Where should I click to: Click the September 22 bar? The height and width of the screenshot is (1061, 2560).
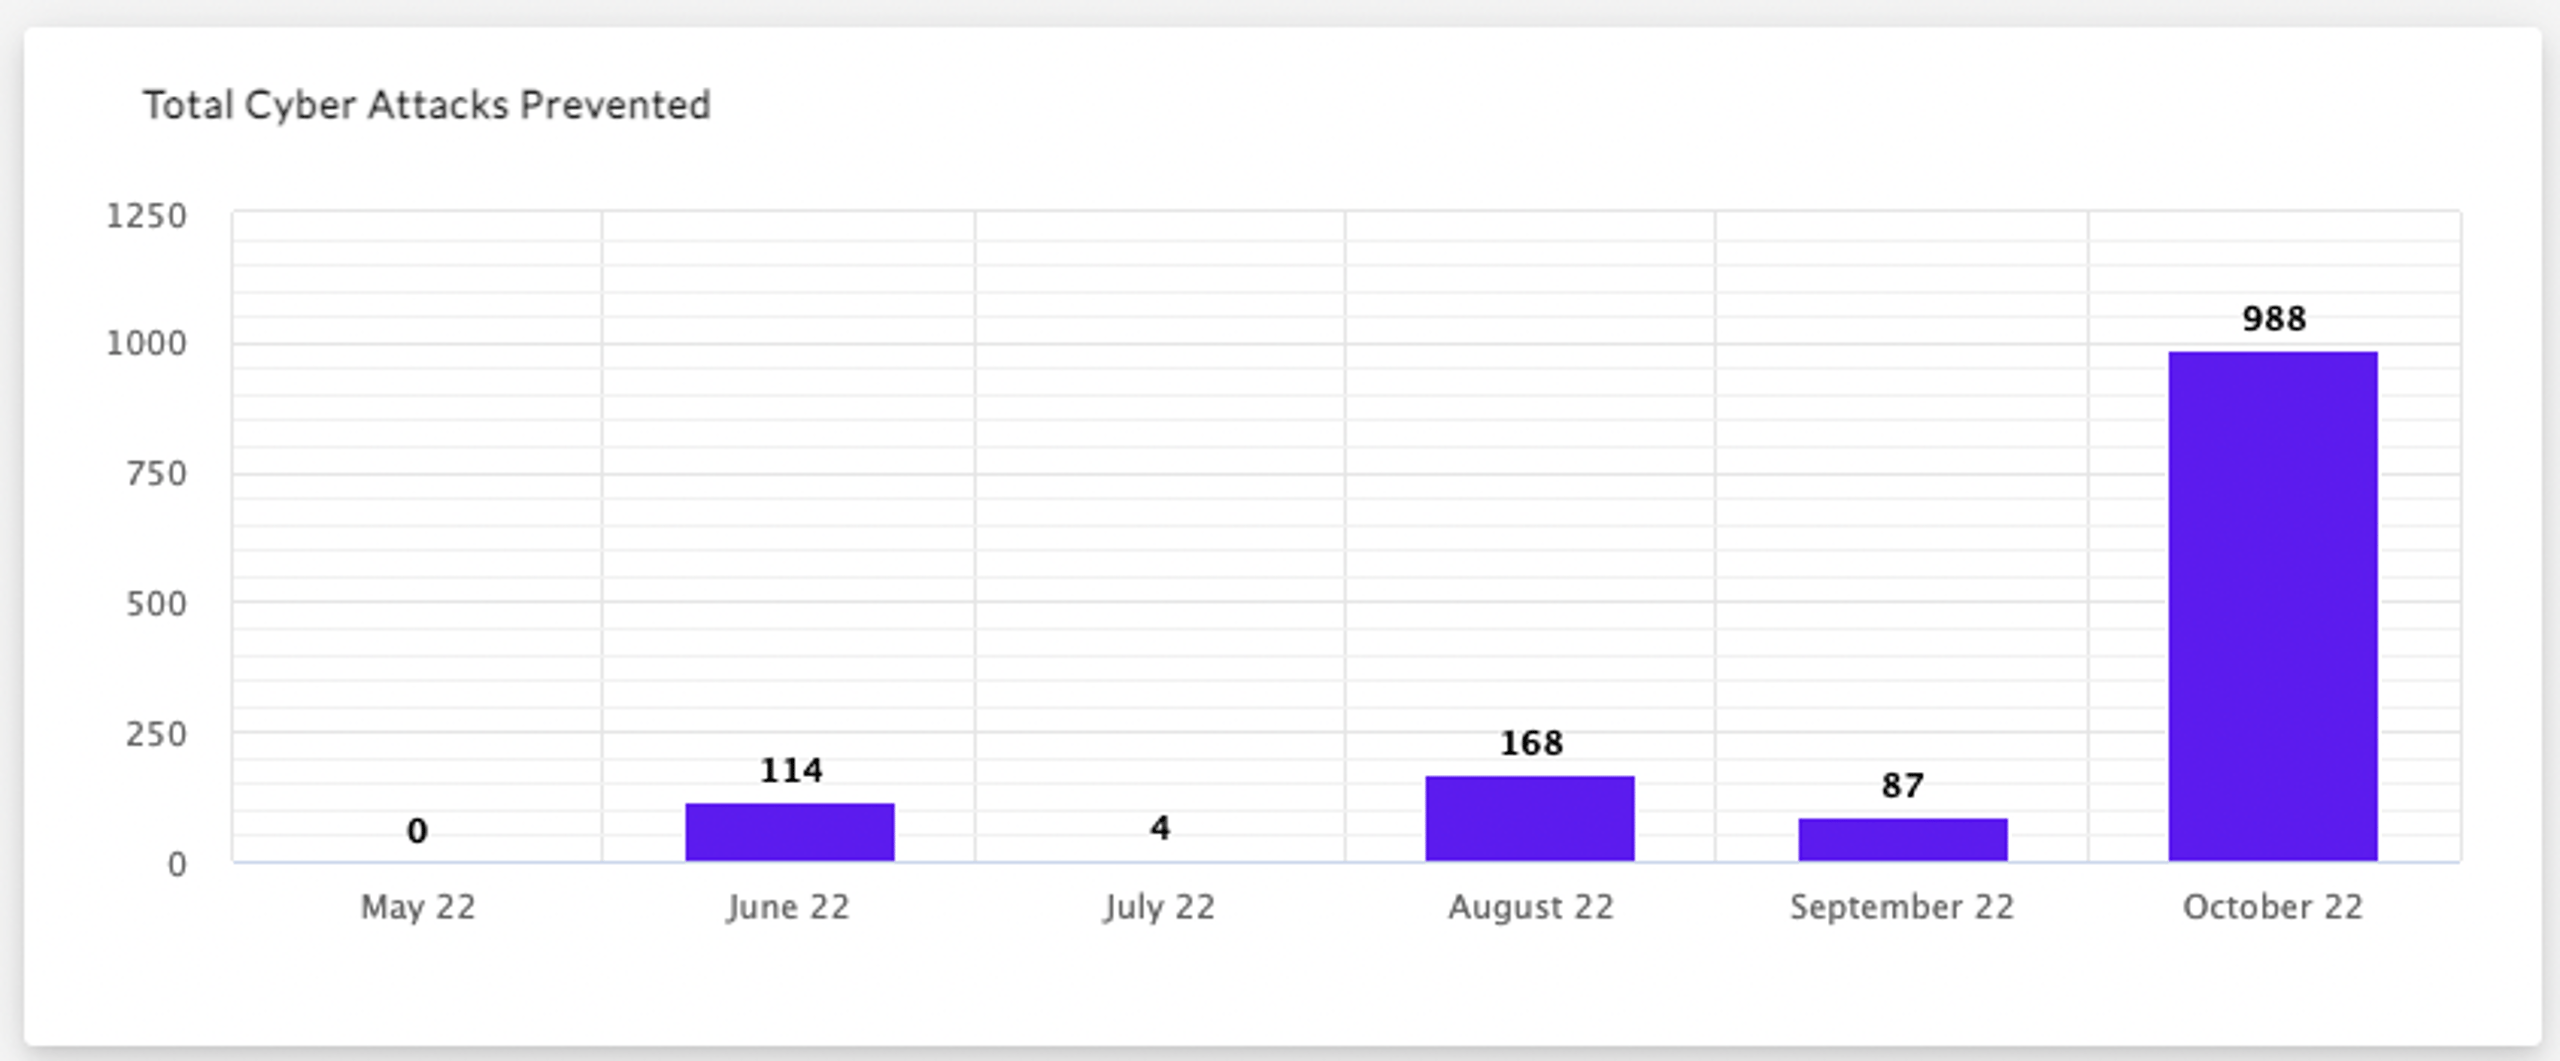tap(1903, 839)
